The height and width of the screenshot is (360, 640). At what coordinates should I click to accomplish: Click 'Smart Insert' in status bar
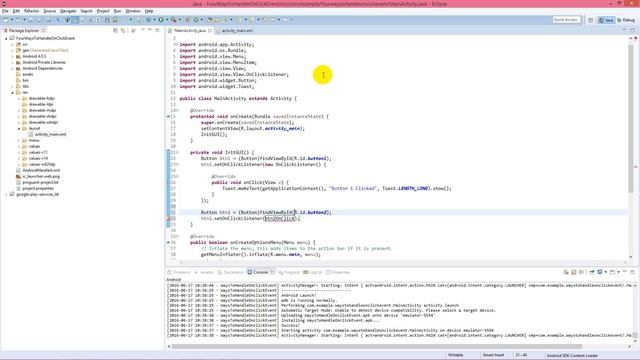click(493, 355)
